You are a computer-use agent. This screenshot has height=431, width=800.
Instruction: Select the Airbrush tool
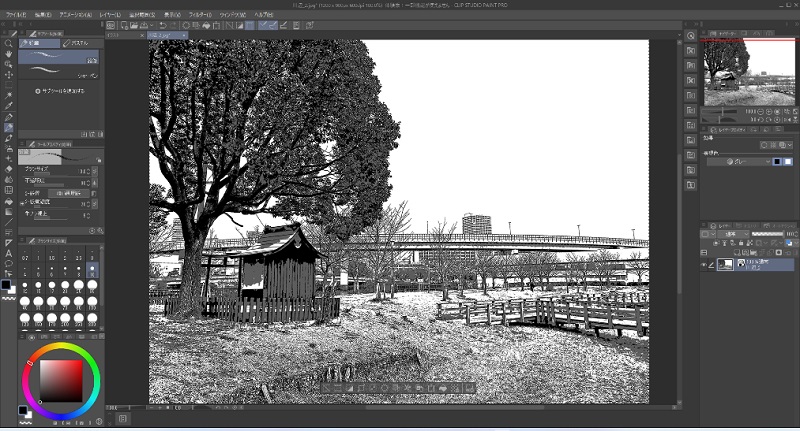click(x=9, y=148)
